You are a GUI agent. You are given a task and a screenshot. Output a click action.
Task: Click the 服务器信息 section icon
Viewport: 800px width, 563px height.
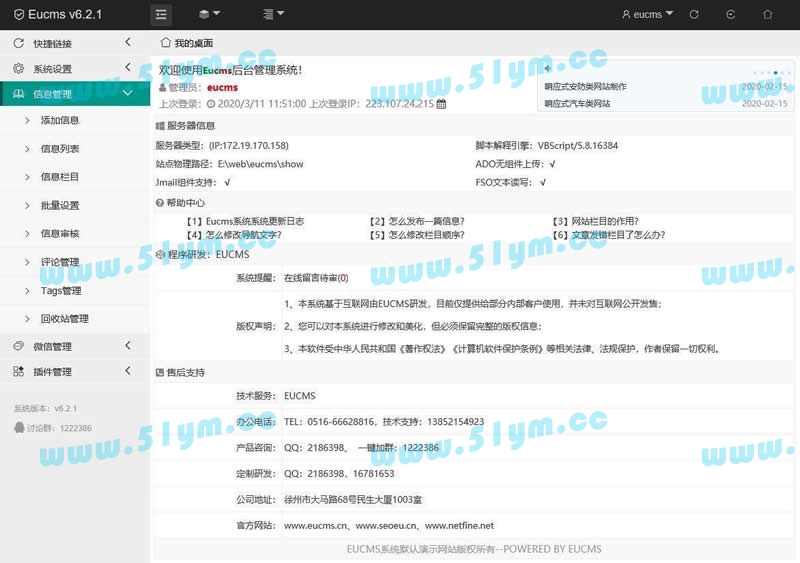click(160, 126)
